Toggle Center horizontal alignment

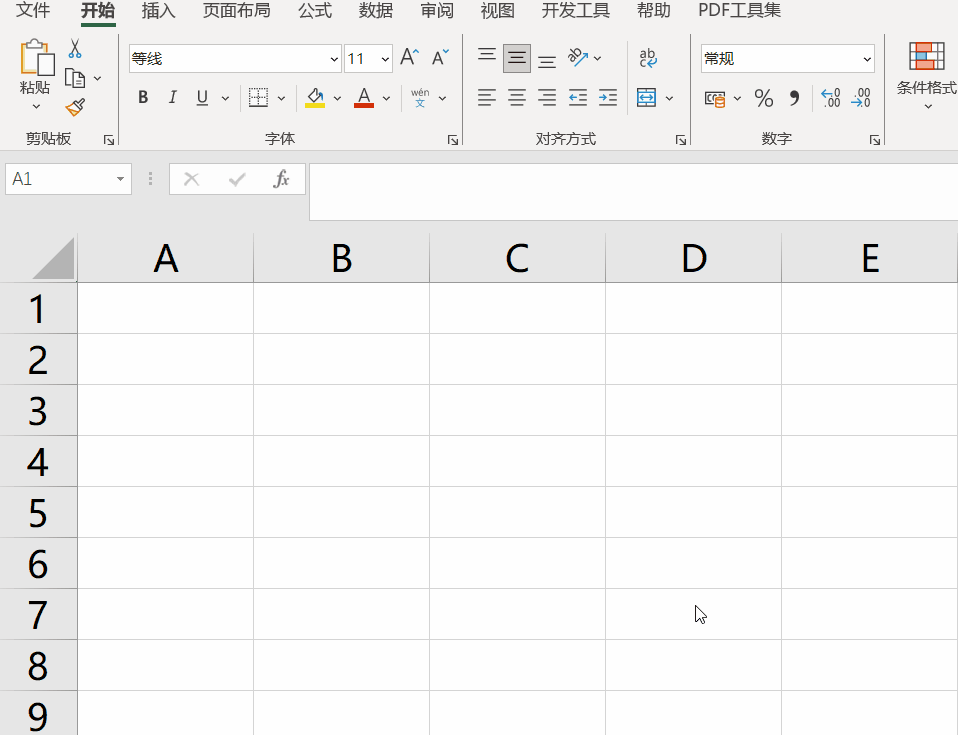tap(517, 98)
